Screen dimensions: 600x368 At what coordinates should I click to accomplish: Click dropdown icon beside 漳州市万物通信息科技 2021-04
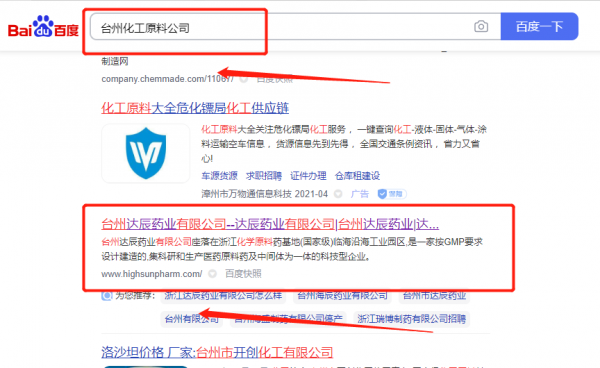coord(338,194)
